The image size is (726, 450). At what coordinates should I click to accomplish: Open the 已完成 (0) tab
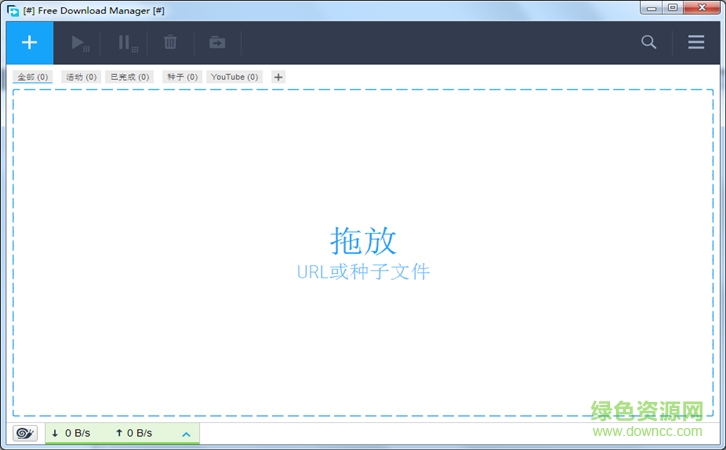tap(130, 77)
